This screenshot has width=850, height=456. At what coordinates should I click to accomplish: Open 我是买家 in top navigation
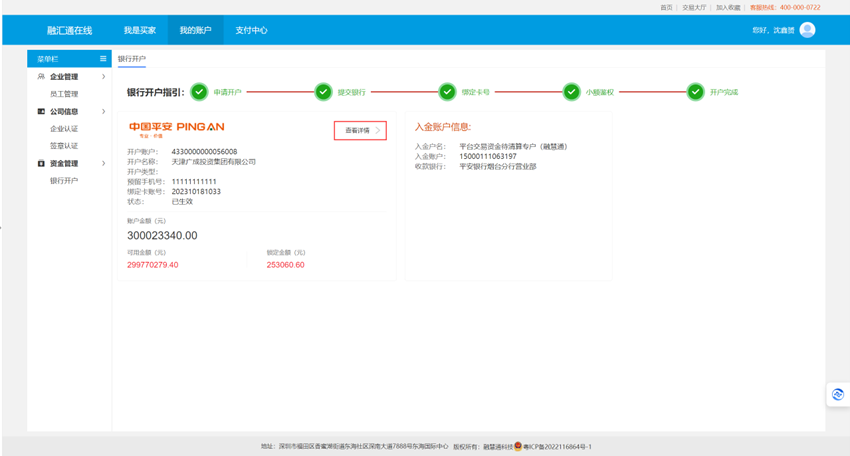point(139,30)
